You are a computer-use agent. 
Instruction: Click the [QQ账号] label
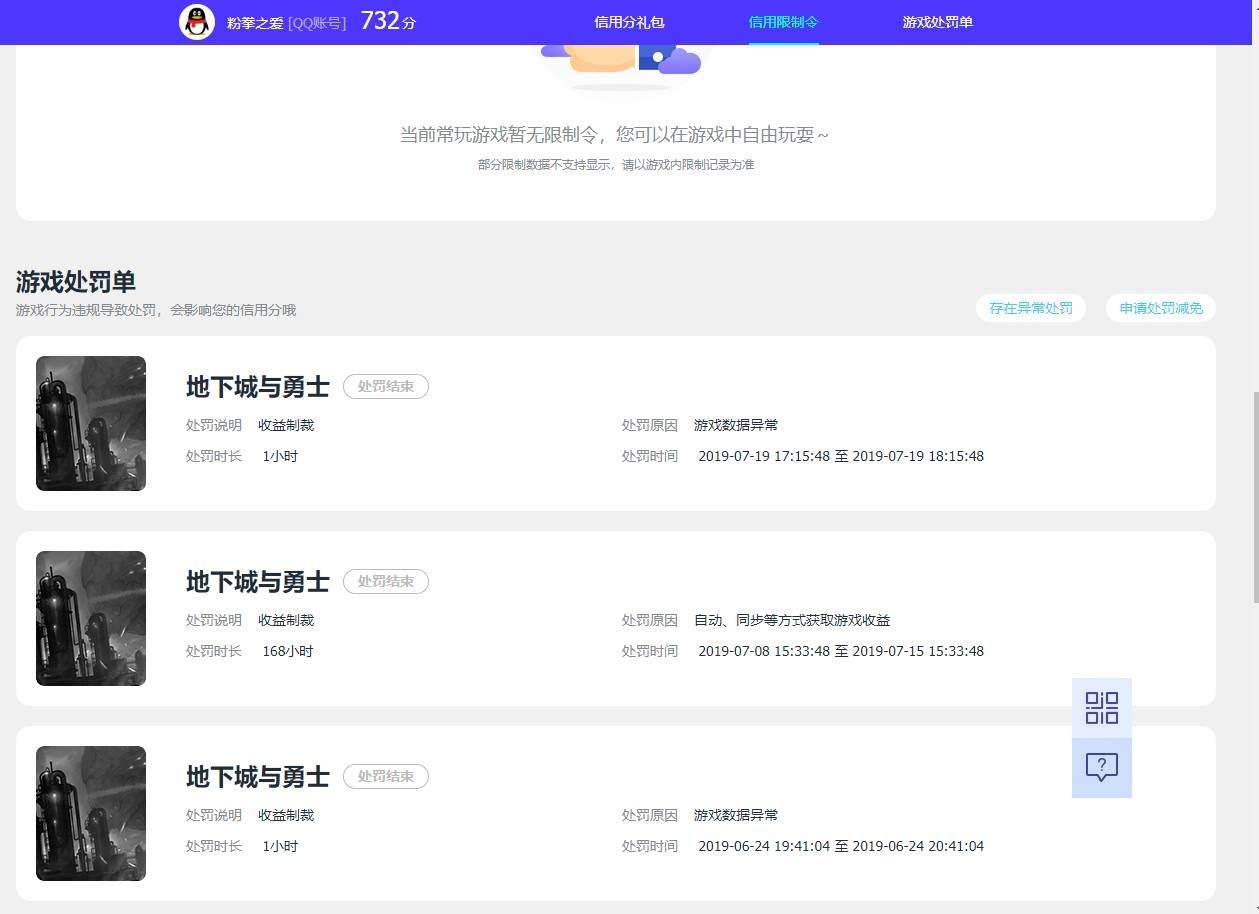coord(317,22)
